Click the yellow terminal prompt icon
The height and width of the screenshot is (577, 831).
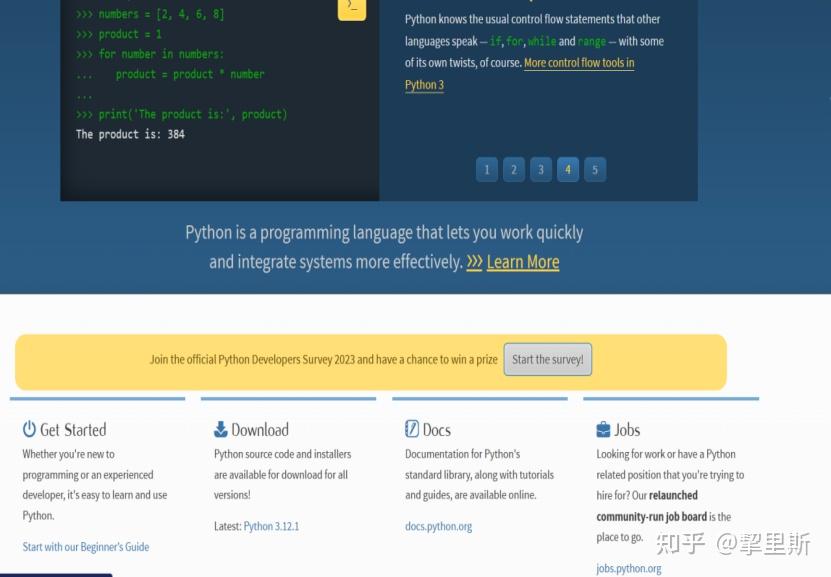(352, 9)
